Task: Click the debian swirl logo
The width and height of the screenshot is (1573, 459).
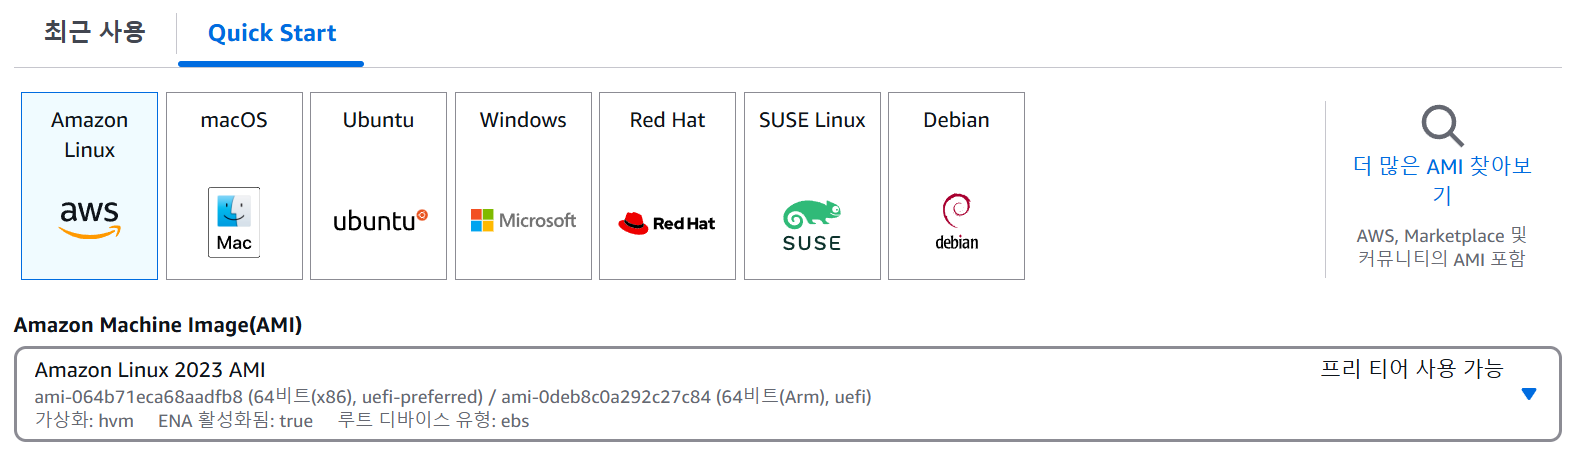Action: pyautogui.click(x=957, y=221)
